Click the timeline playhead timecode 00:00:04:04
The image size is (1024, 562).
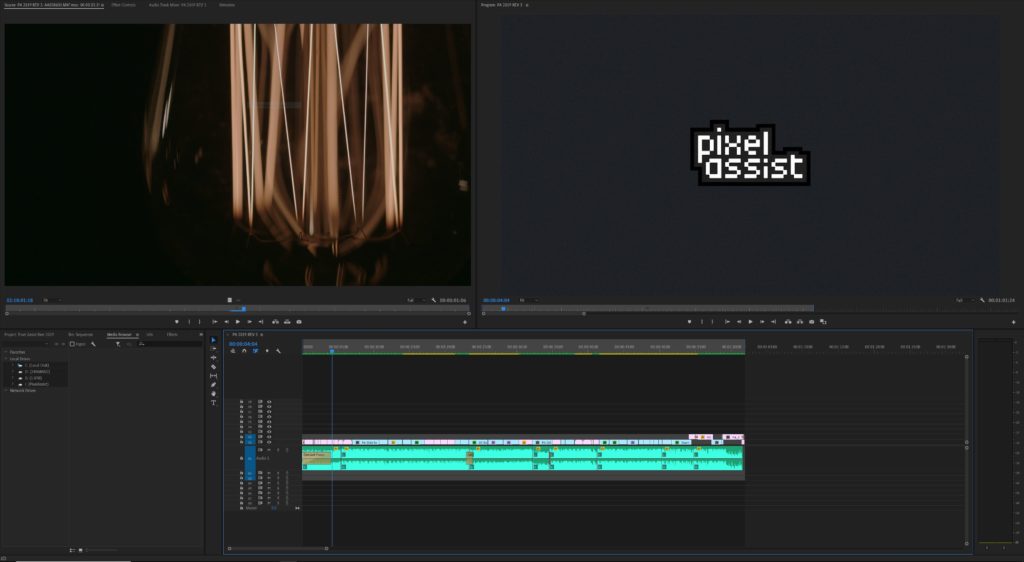(243, 344)
